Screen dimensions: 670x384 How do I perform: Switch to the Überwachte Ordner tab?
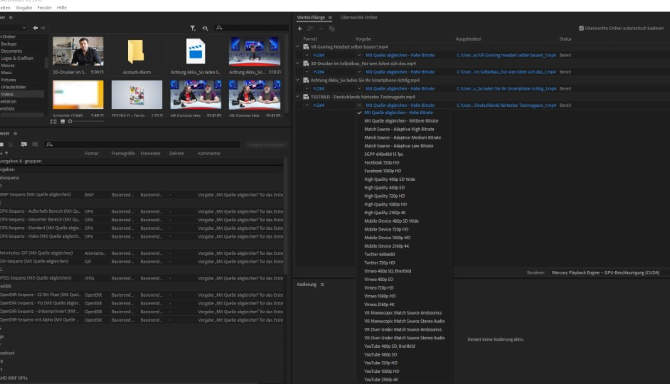[359, 18]
